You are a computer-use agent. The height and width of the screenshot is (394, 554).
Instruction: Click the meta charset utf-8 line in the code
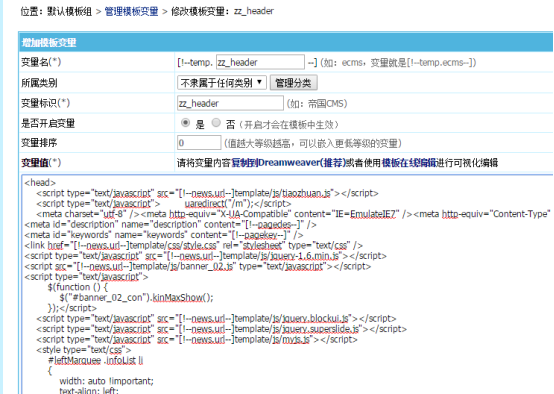click(x=294, y=214)
